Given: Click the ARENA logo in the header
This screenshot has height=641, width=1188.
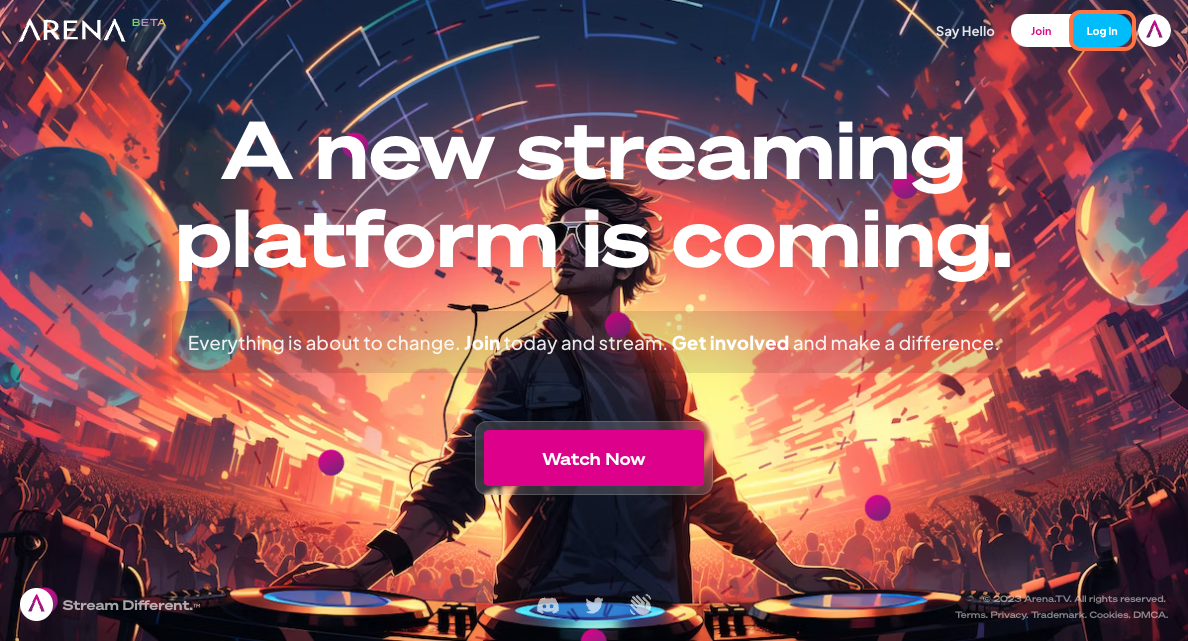Looking at the screenshot, I should [73, 30].
